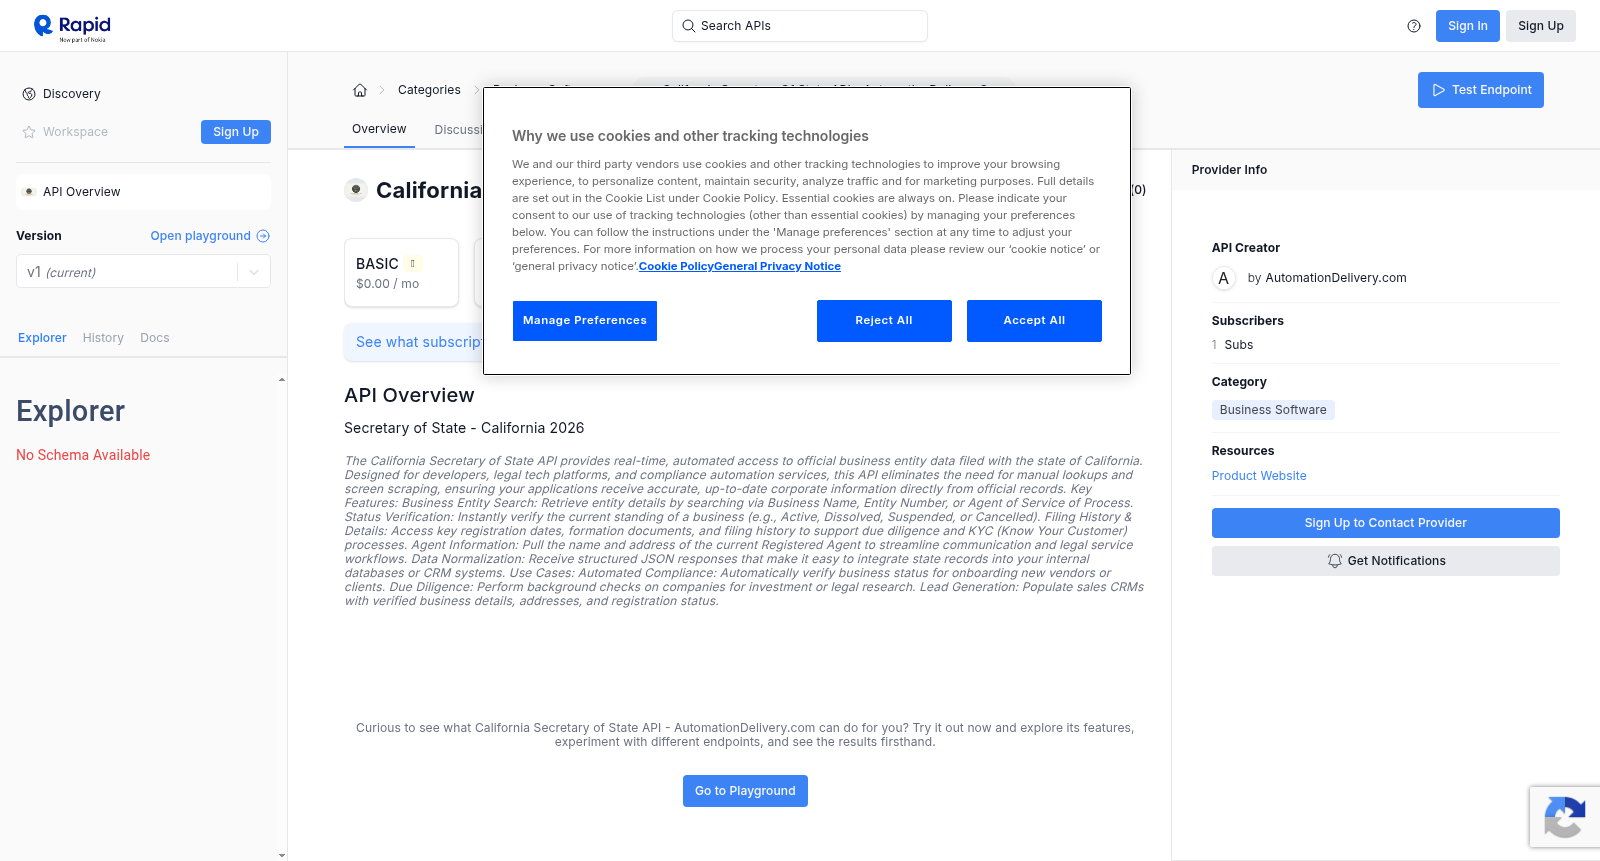
Task: Click the BASIC pricing plan card
Action: click(x=401, y=272)
